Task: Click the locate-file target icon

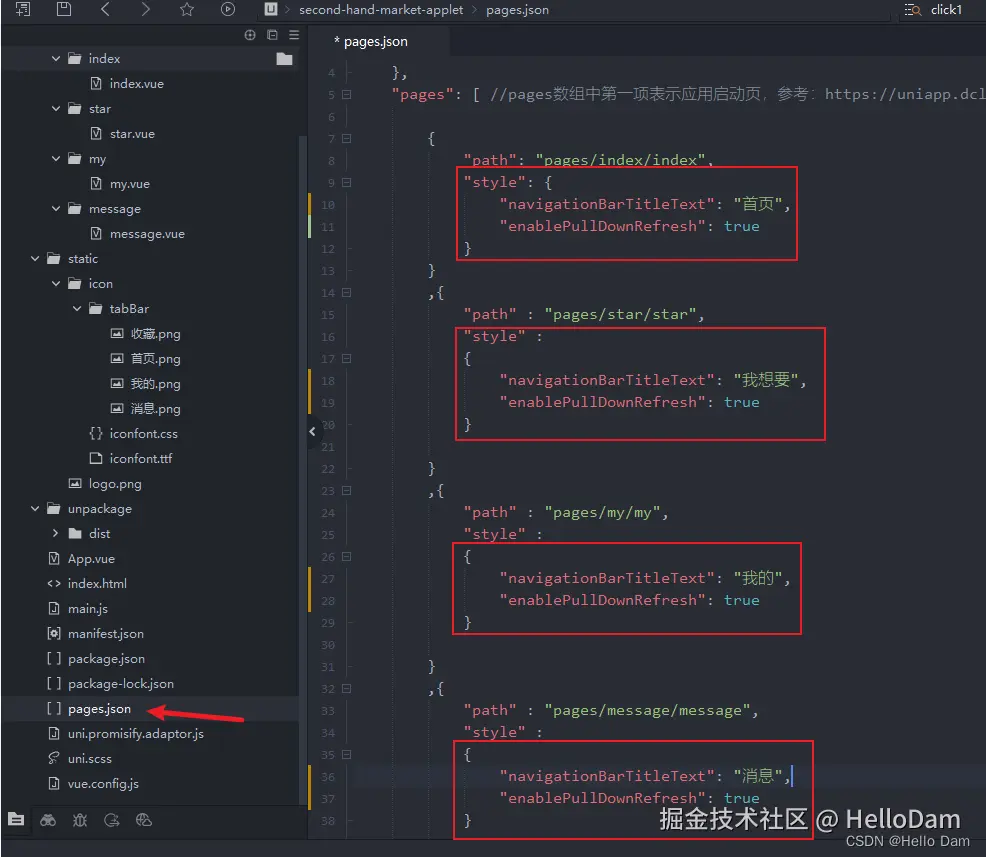Action: coord(250,35)
